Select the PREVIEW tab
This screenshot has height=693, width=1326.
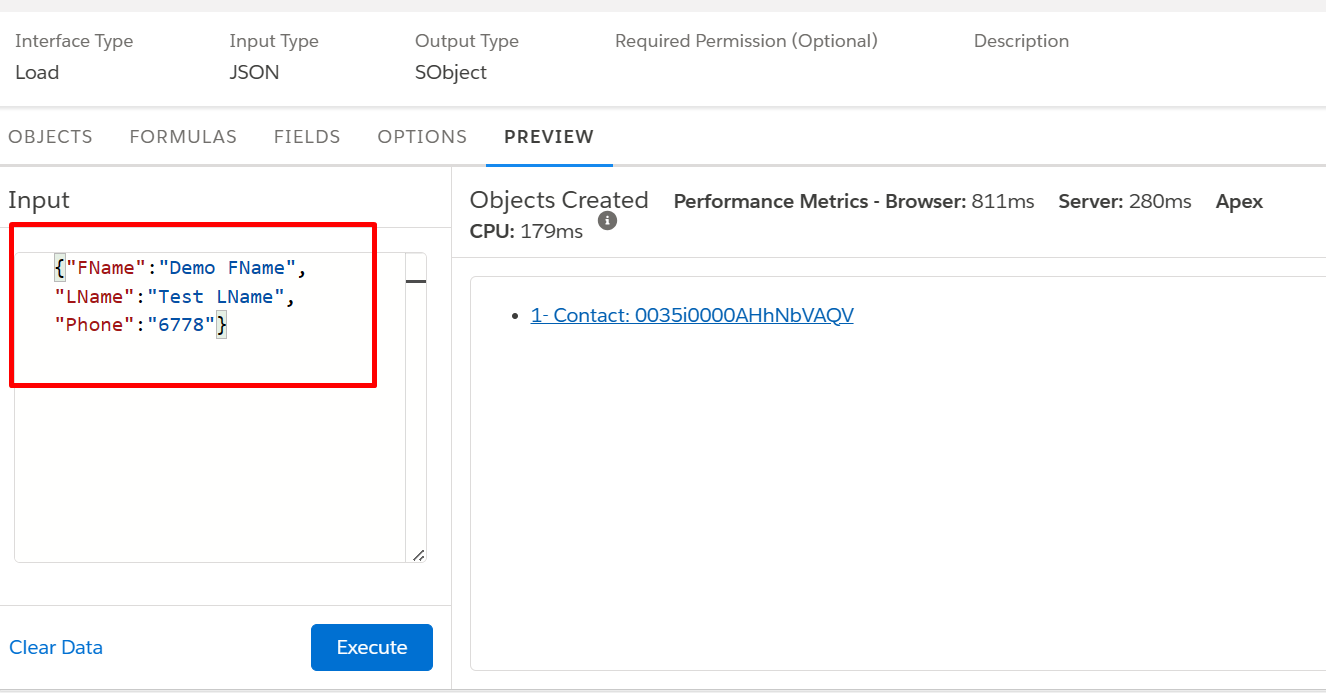(x=548, y=136)
